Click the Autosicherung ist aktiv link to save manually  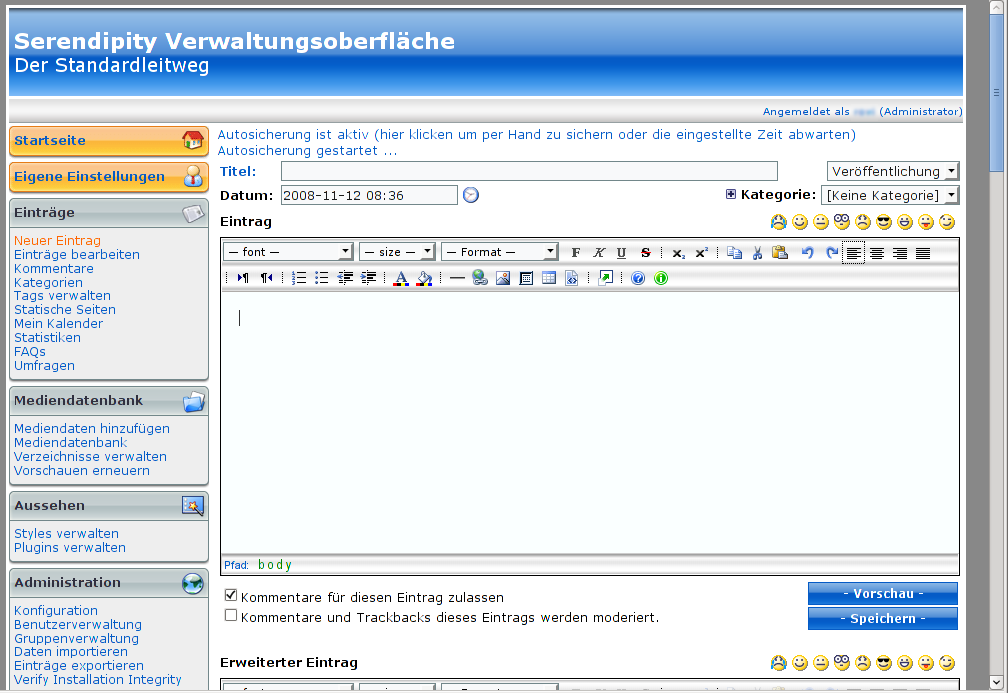(537, 134)
